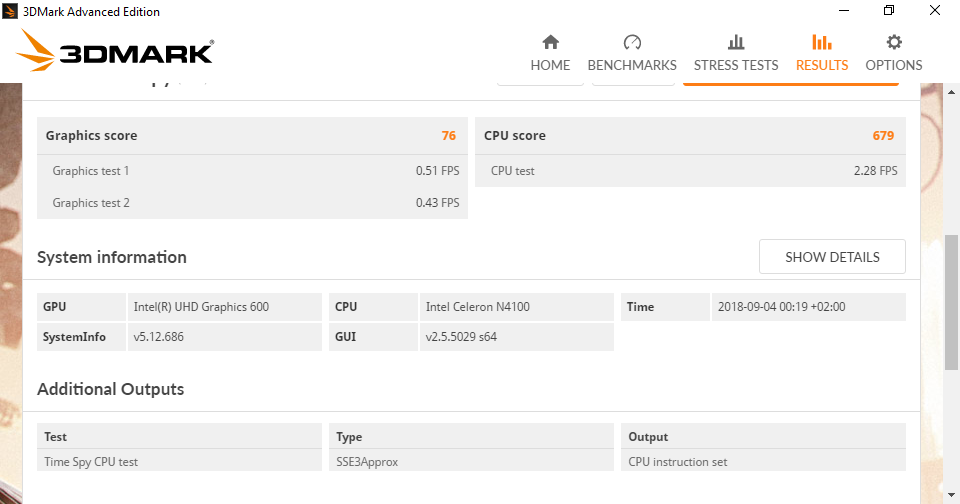960x504 pixels.
Task: Click the SSE3Approx type cell
Action: 471,462
